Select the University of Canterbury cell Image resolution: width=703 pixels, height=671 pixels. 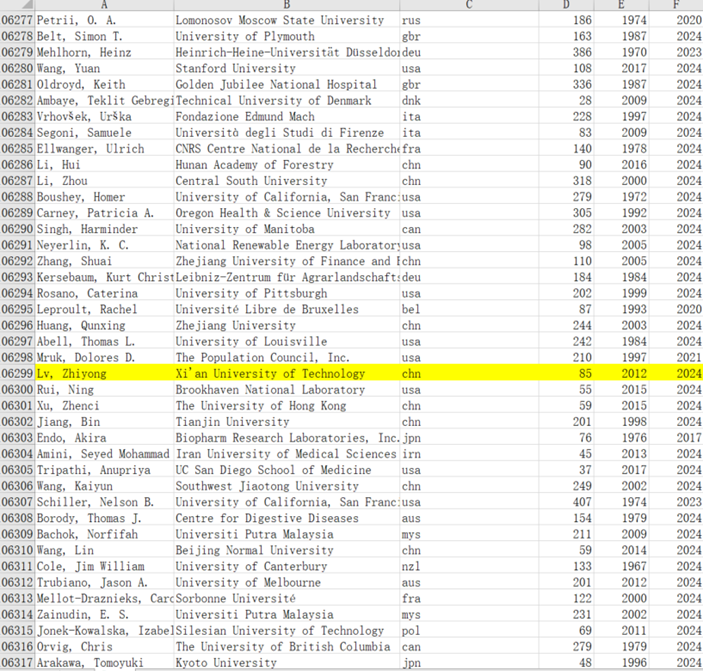[286, 566]
